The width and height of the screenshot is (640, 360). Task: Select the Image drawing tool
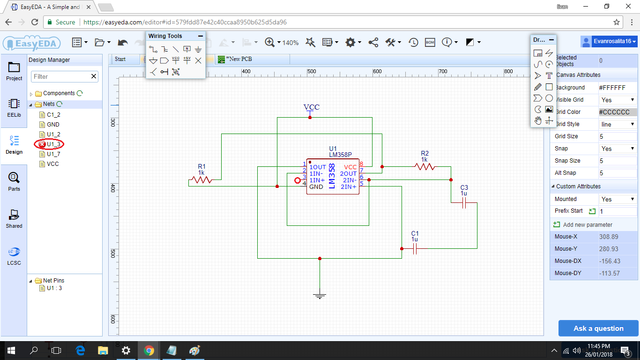[549, 109]
